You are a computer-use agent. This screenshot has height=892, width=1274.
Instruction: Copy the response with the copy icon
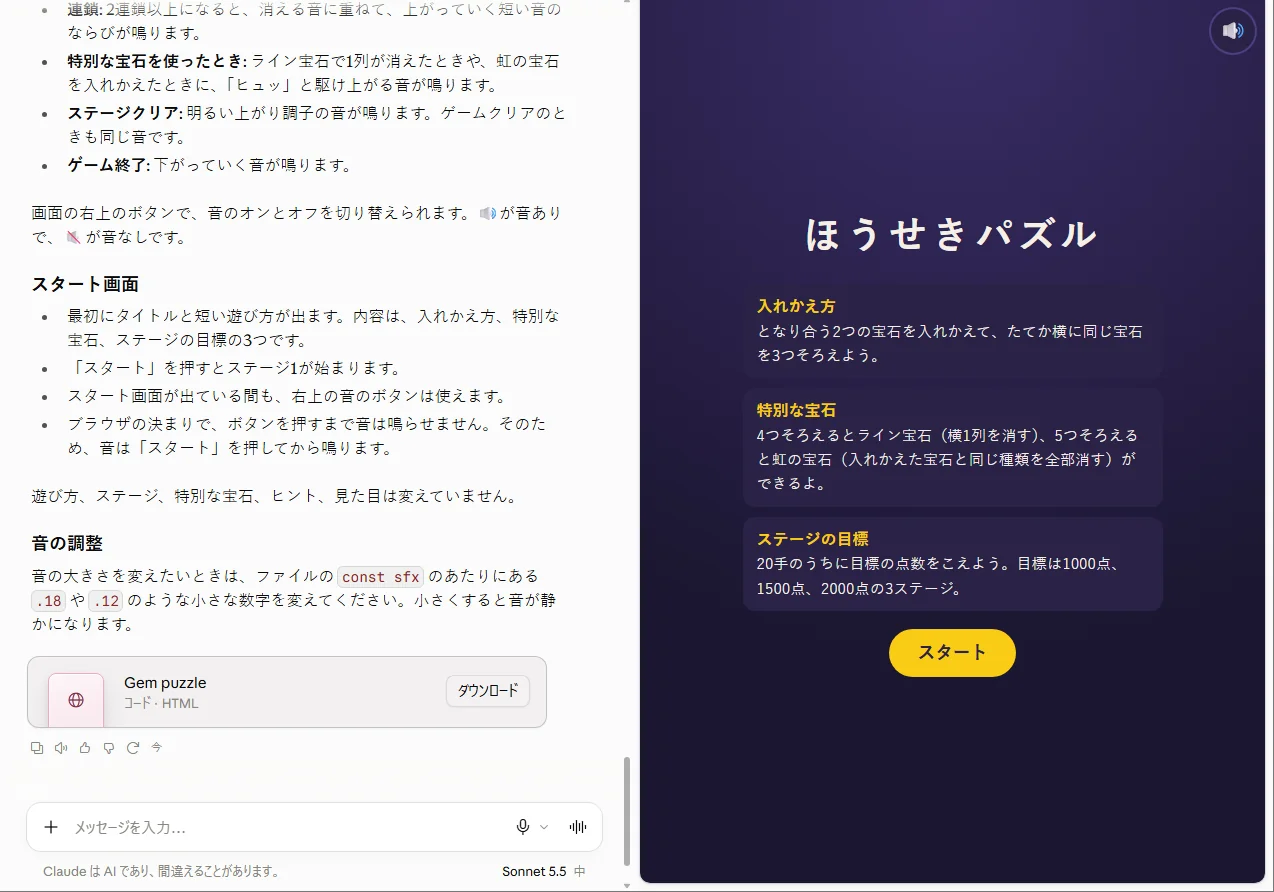[37, 747]
